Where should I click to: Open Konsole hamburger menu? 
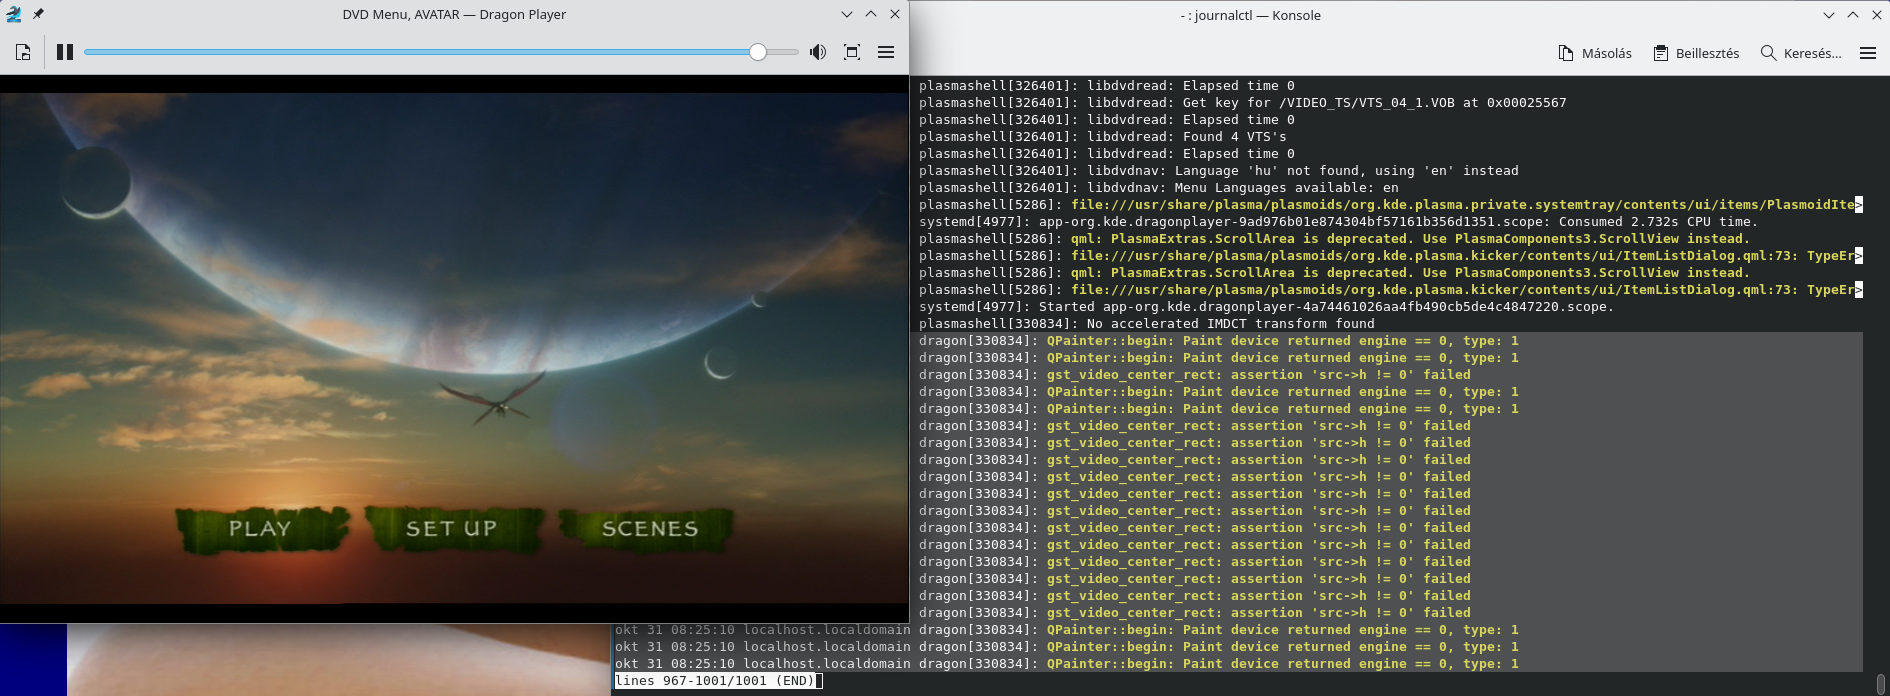point(1868,53)
